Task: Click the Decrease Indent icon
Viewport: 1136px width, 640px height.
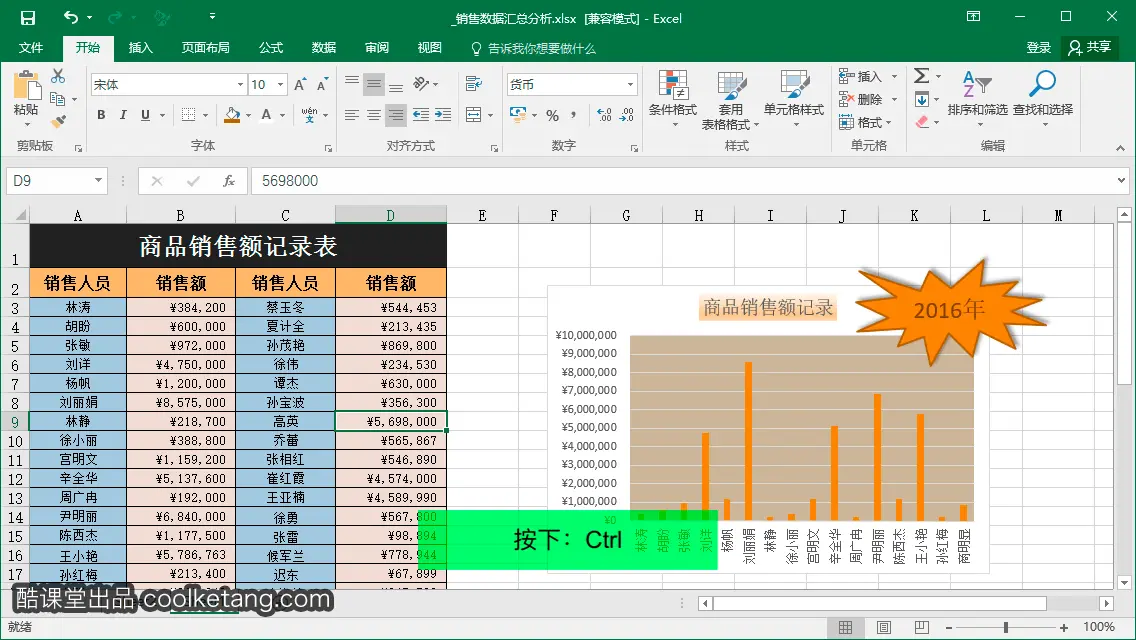Action: coord(420,115)
